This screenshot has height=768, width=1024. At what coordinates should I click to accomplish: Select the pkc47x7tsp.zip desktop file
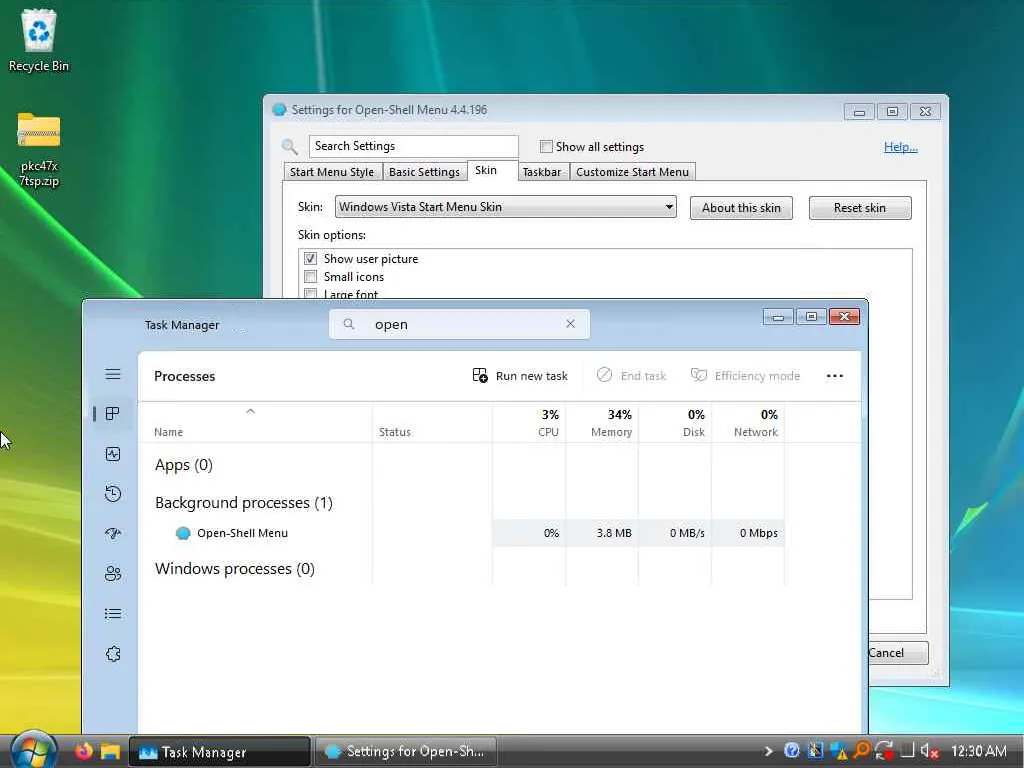pos(39,150)
